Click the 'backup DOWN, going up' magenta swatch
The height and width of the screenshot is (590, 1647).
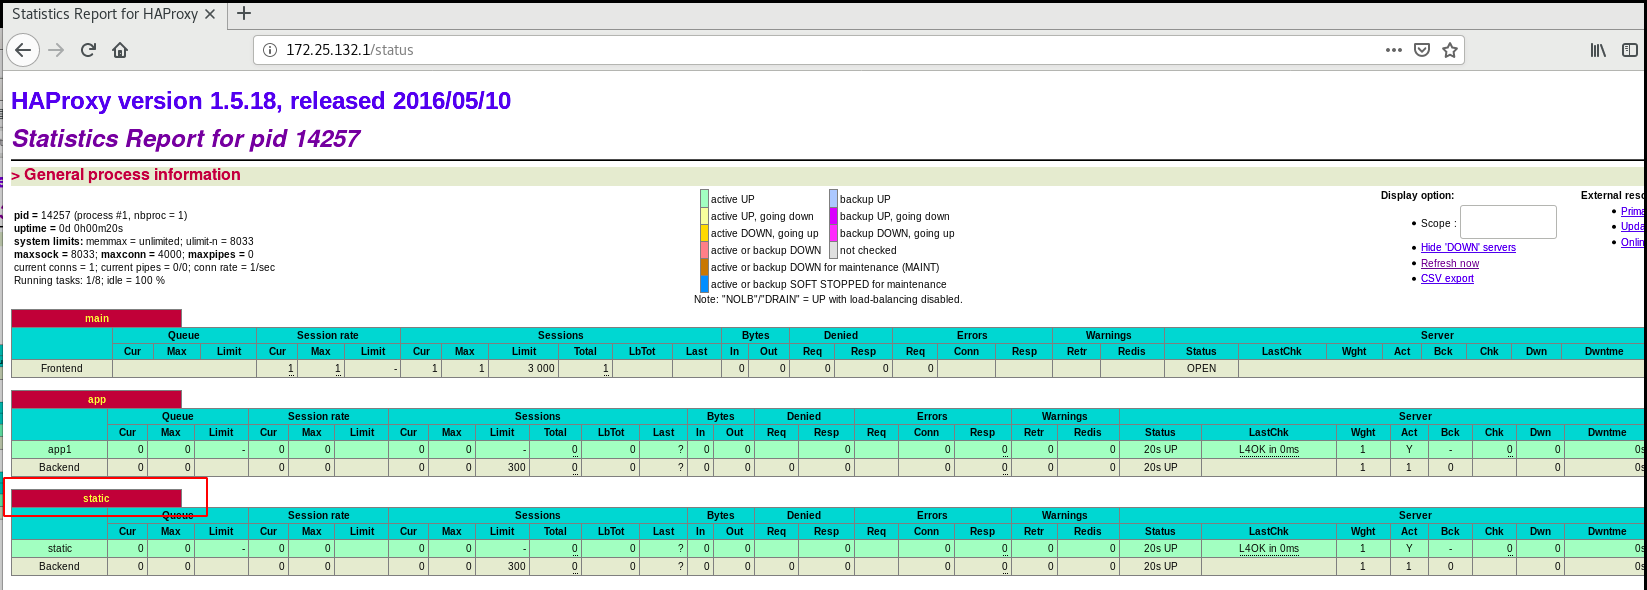pyautogui.click(x=833, y=233)
